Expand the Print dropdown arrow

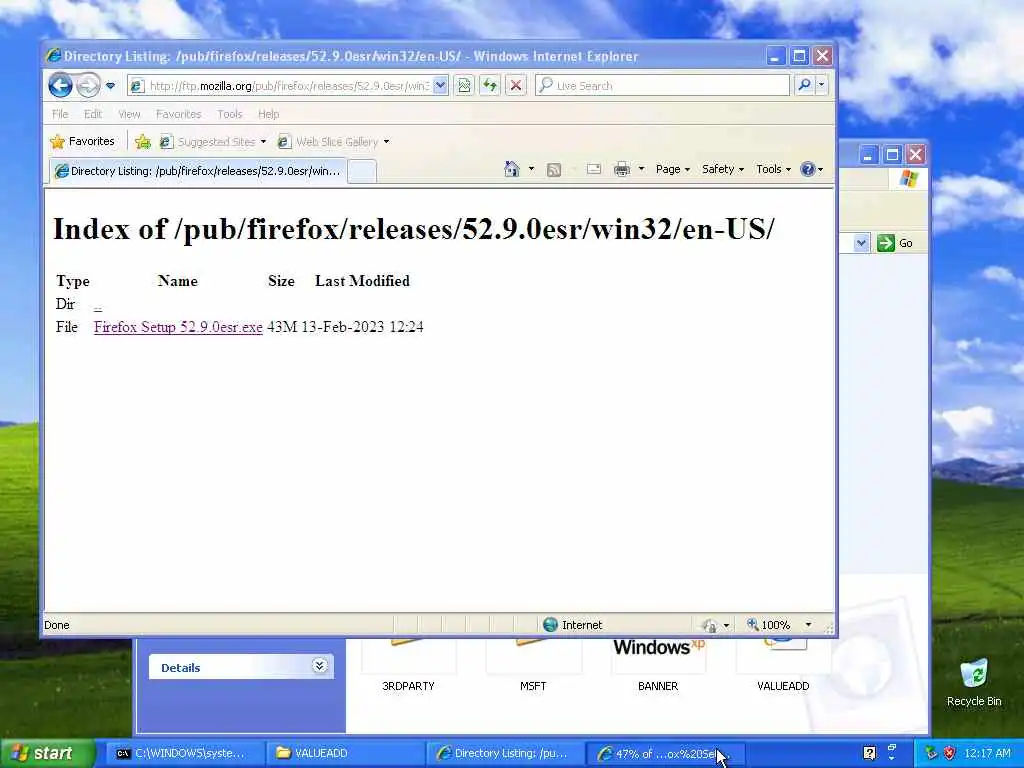pyautogui.click(x=641, y=169)
